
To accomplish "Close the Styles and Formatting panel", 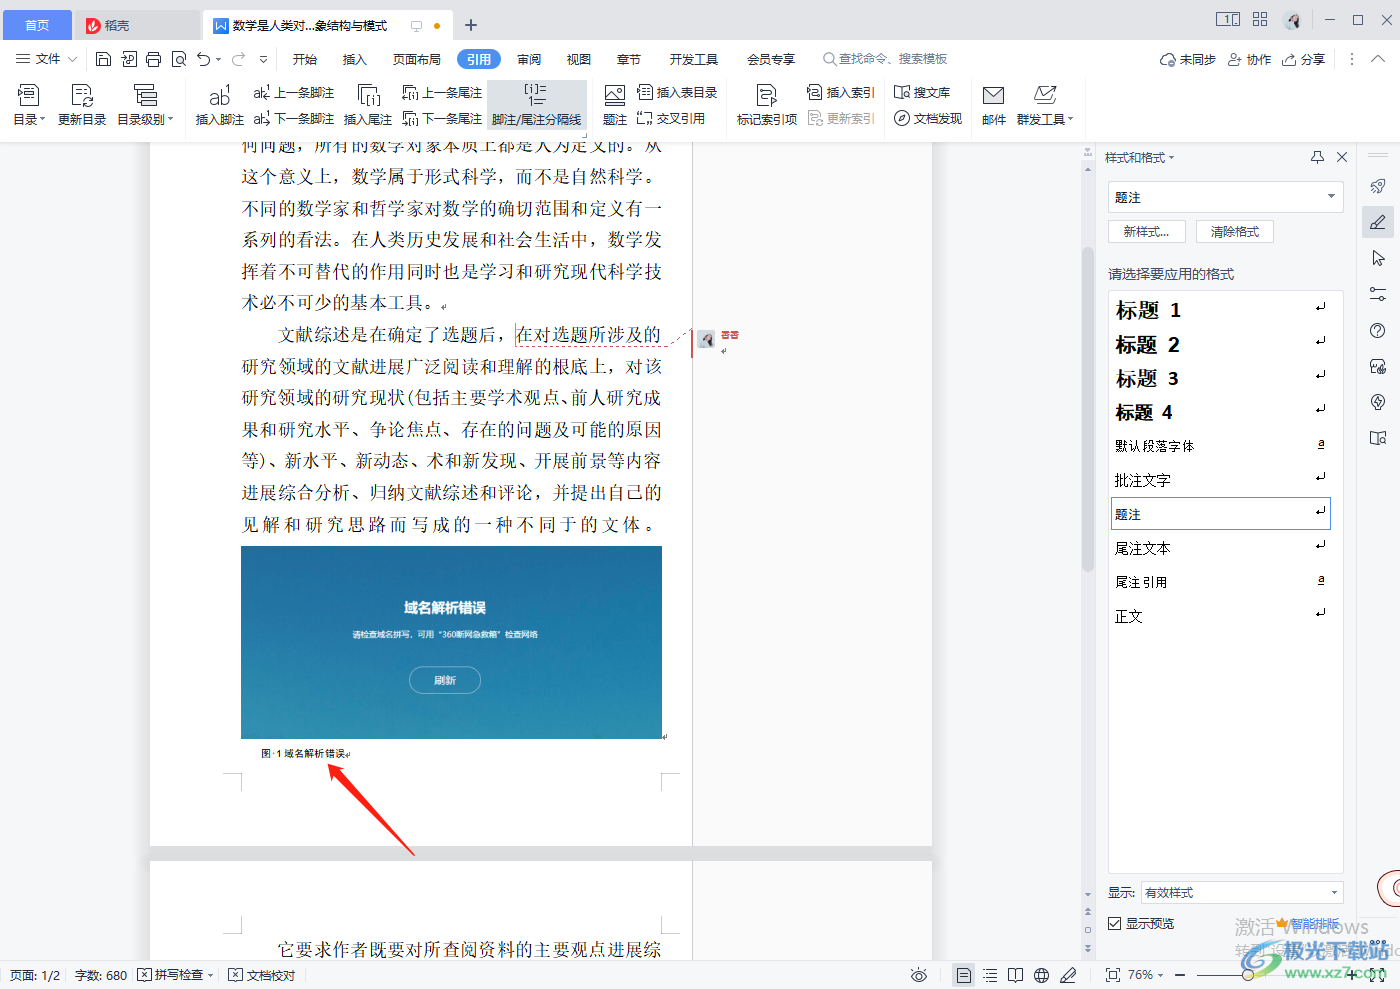I will (1342, 157).
